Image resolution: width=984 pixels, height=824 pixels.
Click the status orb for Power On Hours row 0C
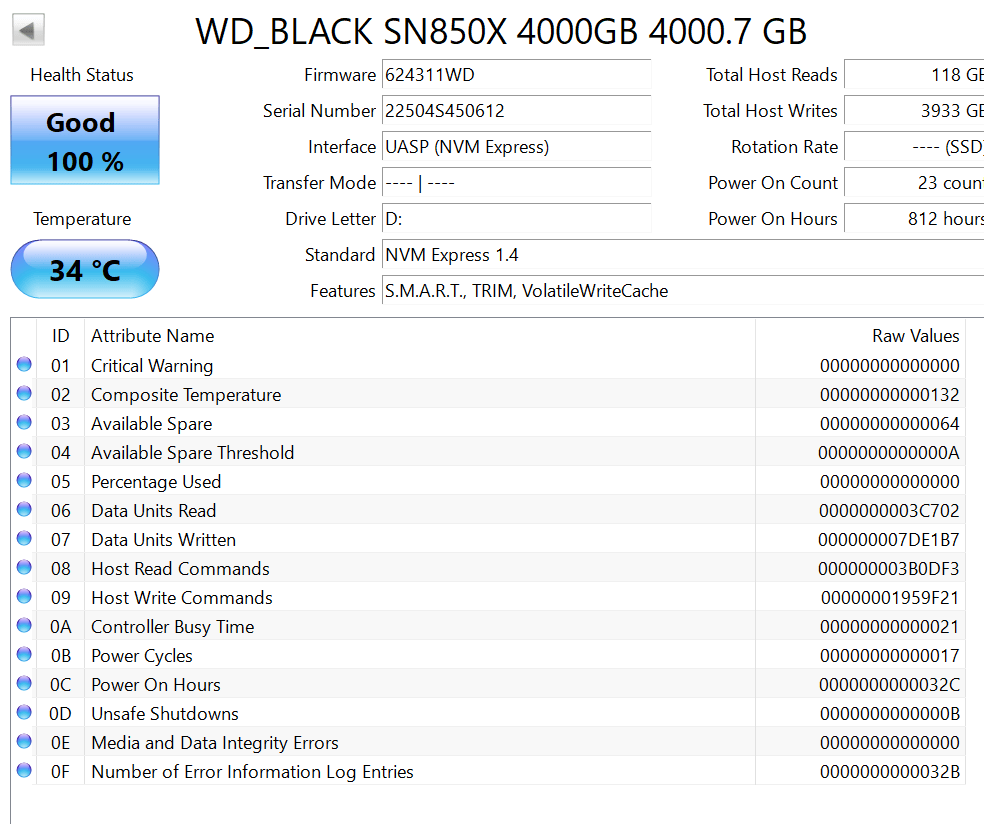pyautogui.click(x=24, y=683)
